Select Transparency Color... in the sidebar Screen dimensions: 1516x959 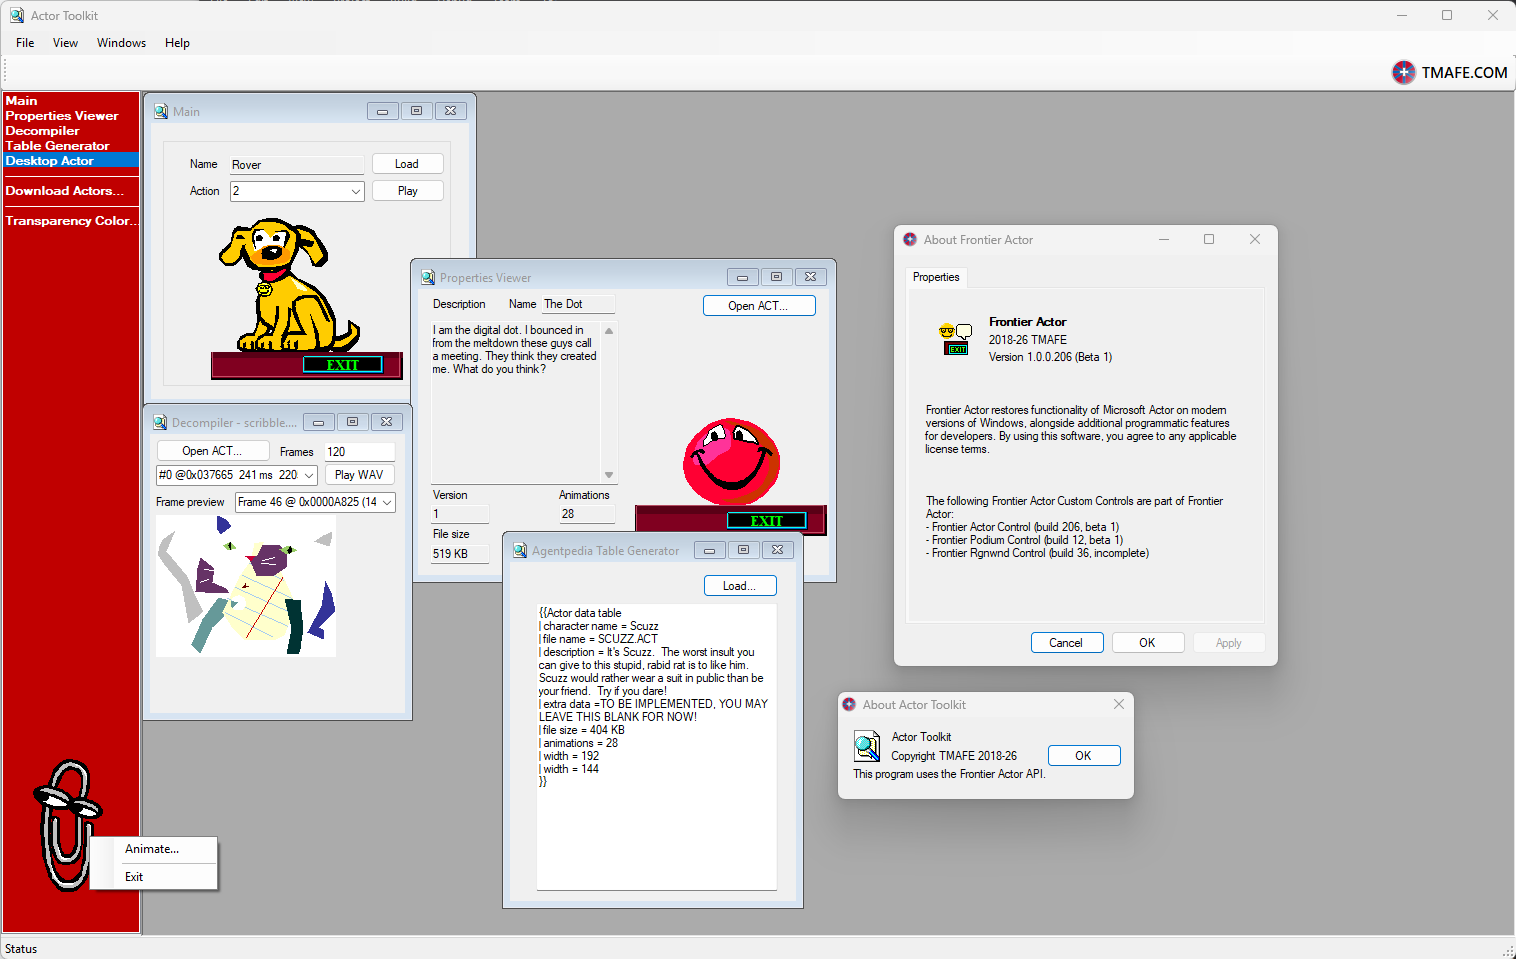tap(71, 221)
